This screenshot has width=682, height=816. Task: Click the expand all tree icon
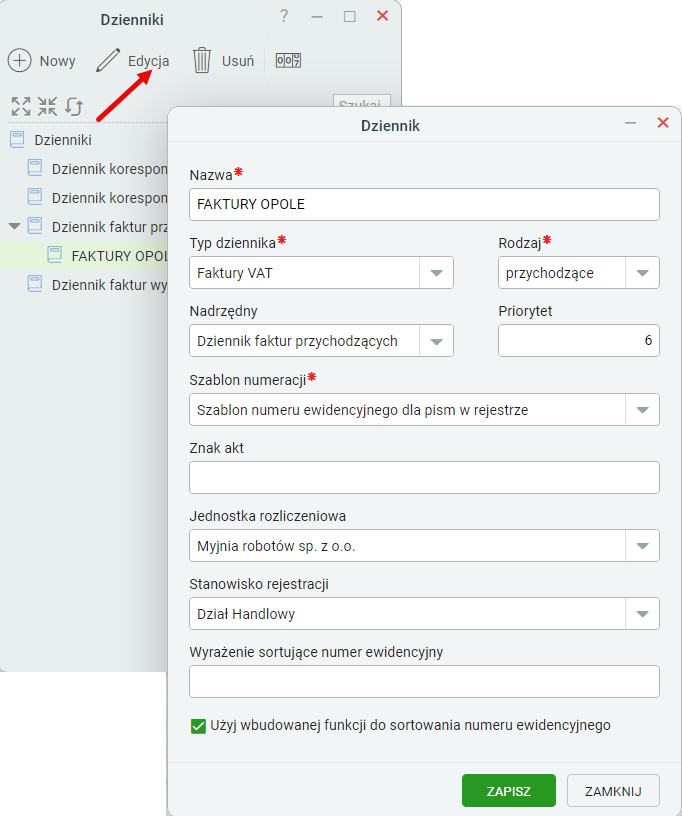[x=21, y=106]
